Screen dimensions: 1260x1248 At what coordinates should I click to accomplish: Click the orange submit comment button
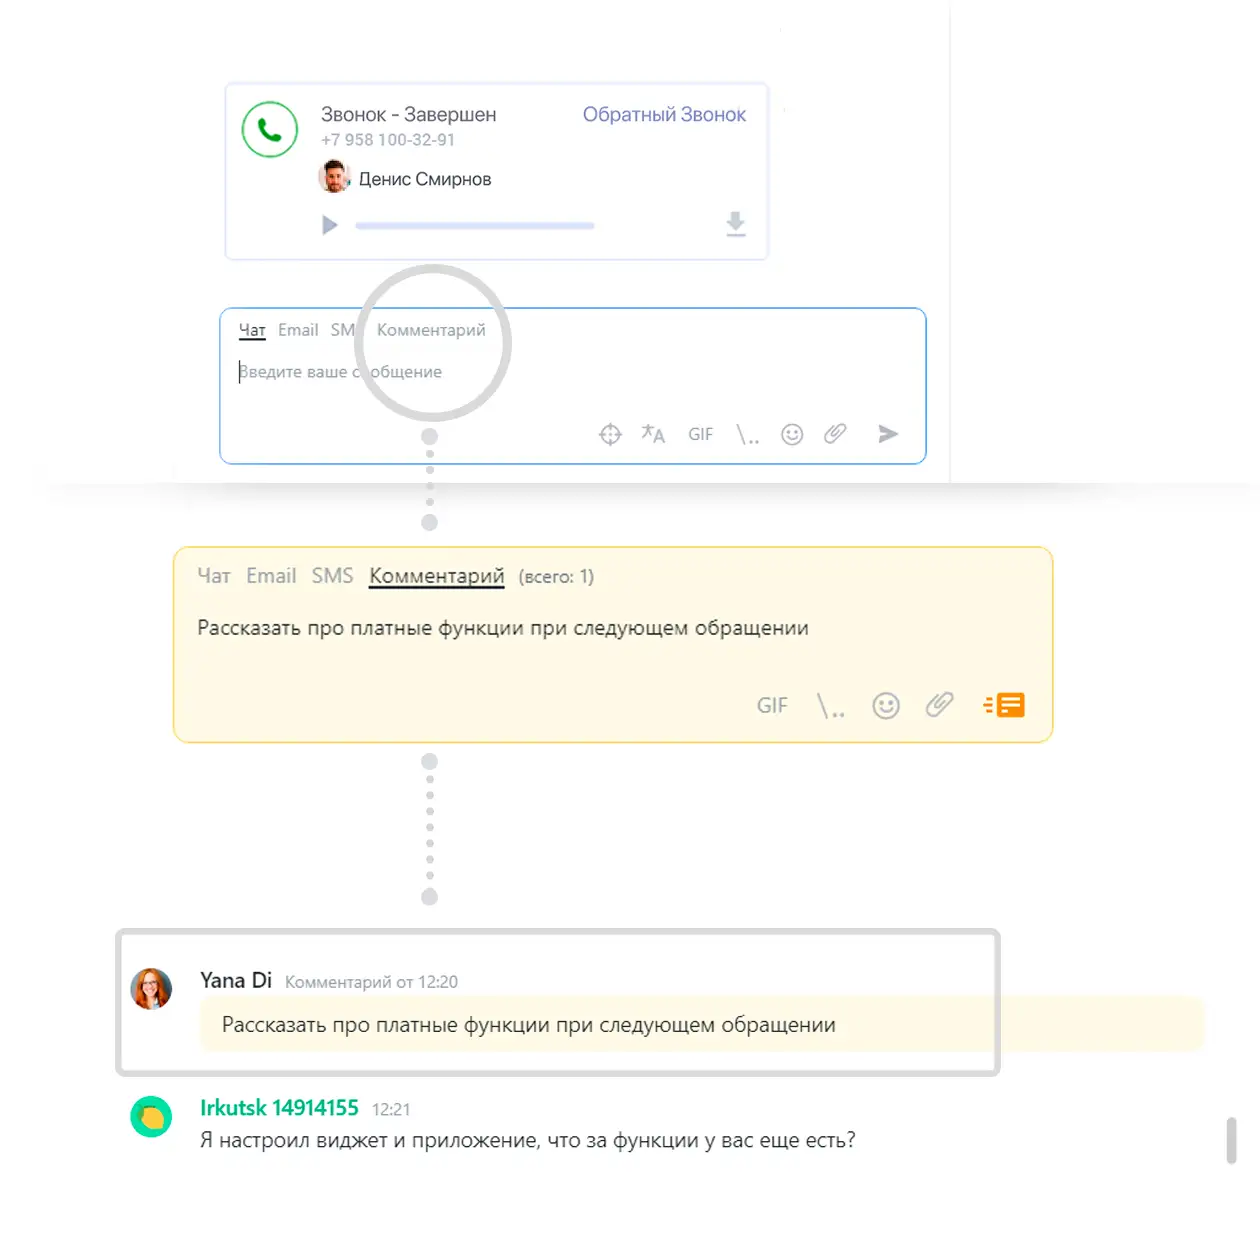tap(1004, 705)
